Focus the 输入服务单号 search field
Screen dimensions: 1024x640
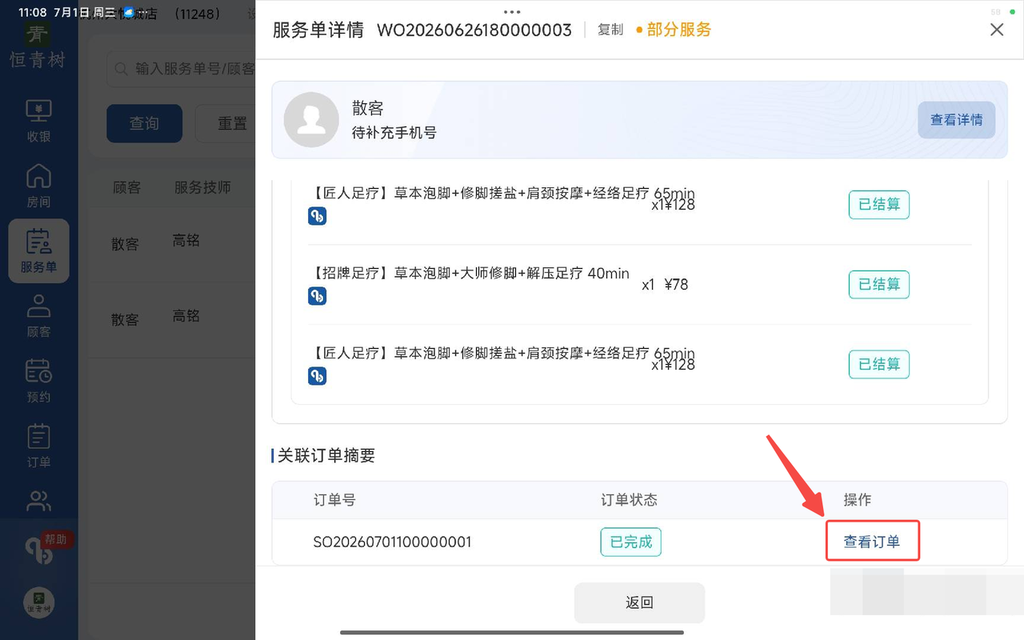(182, 69)
